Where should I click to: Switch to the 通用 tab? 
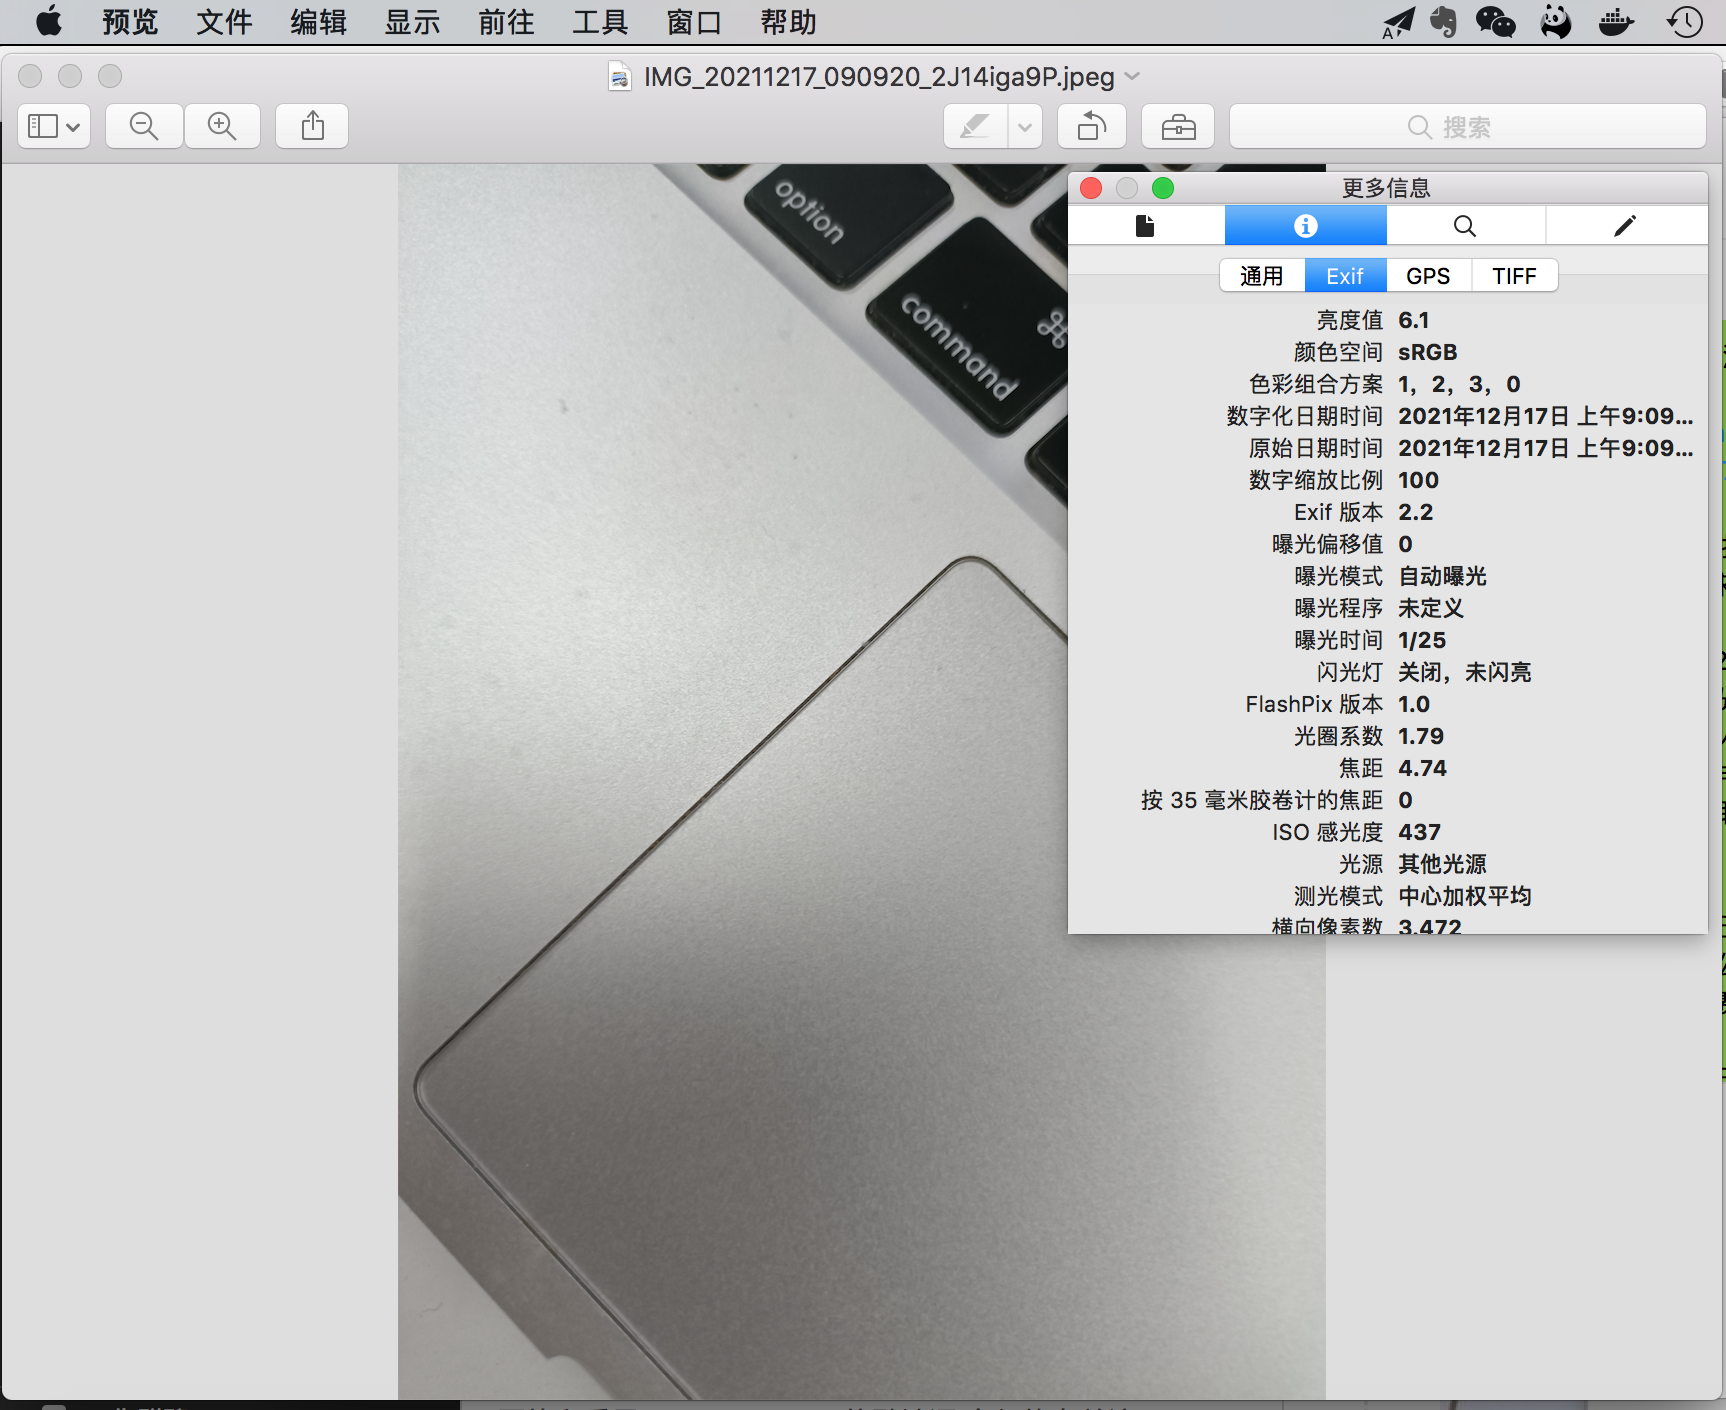pos(1262,276)
